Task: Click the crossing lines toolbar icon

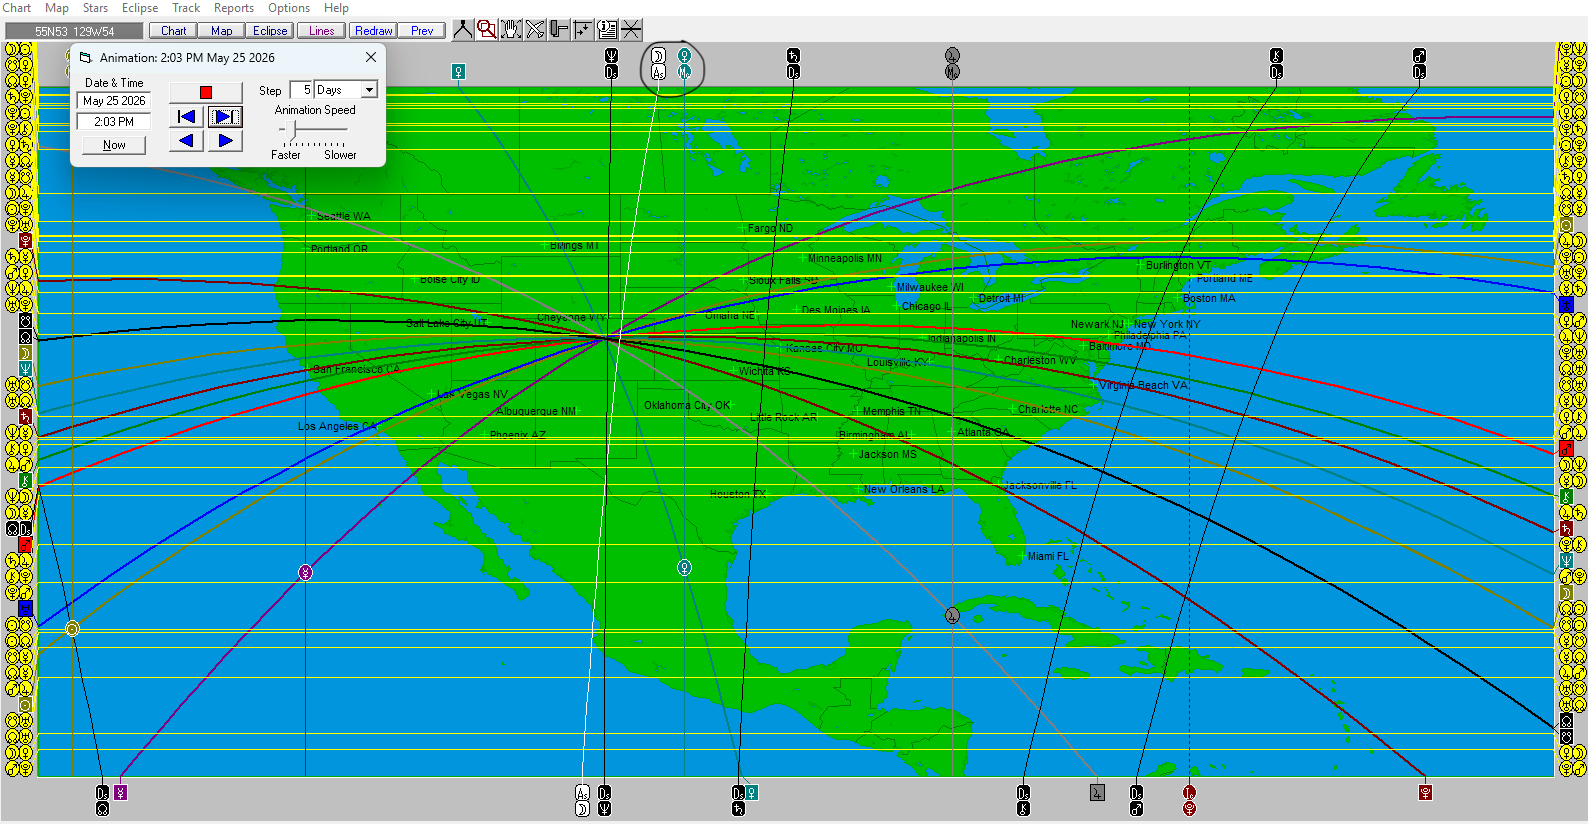Action: 631,30
